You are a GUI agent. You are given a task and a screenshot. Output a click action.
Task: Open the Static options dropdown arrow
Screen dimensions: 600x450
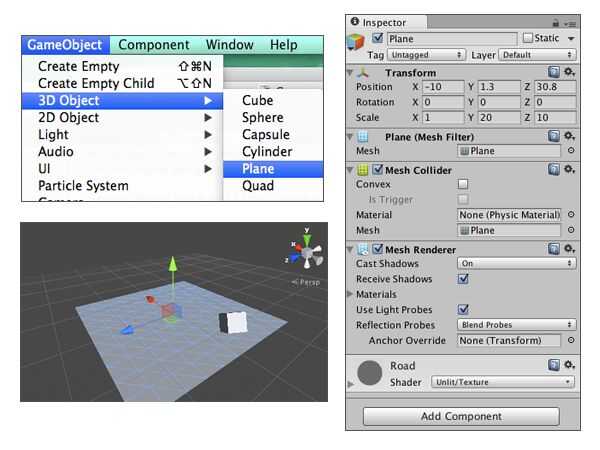571,39
